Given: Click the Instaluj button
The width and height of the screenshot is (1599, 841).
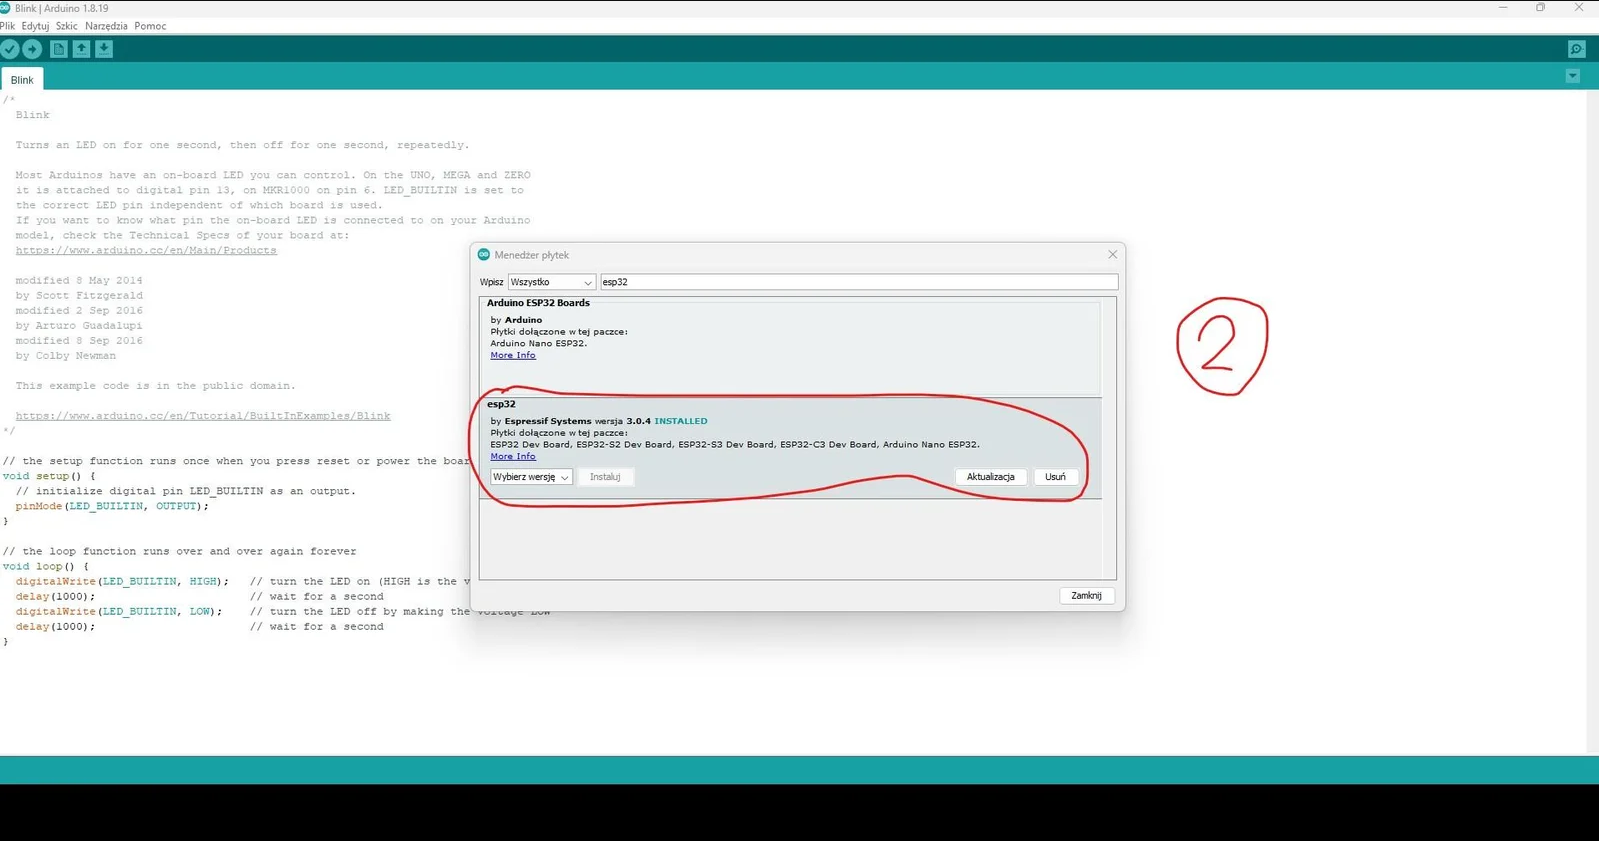Looking at the screenshot, I should (605, 477).
